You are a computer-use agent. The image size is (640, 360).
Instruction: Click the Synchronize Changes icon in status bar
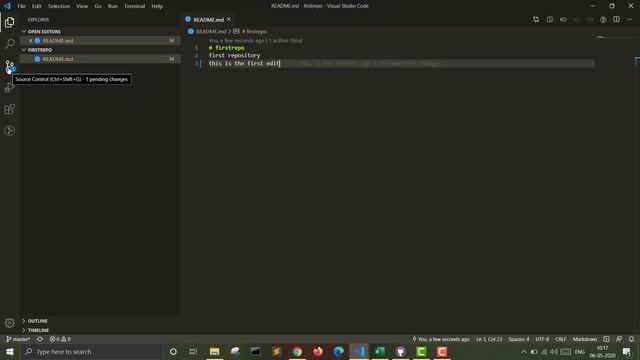(x=40, y=339)
